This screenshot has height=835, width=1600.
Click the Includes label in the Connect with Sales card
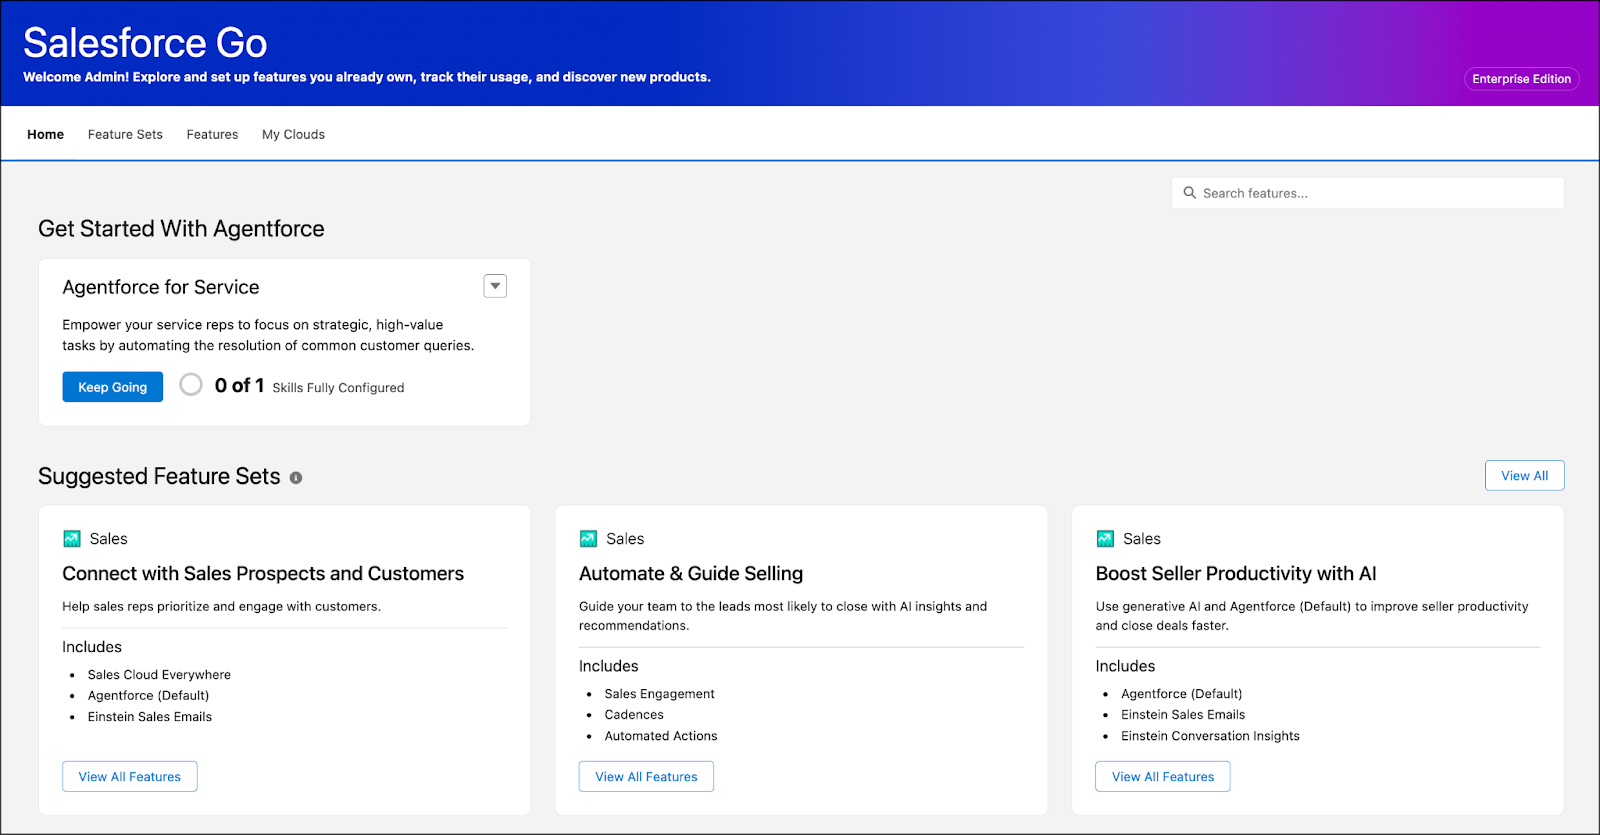pos(92,647)
